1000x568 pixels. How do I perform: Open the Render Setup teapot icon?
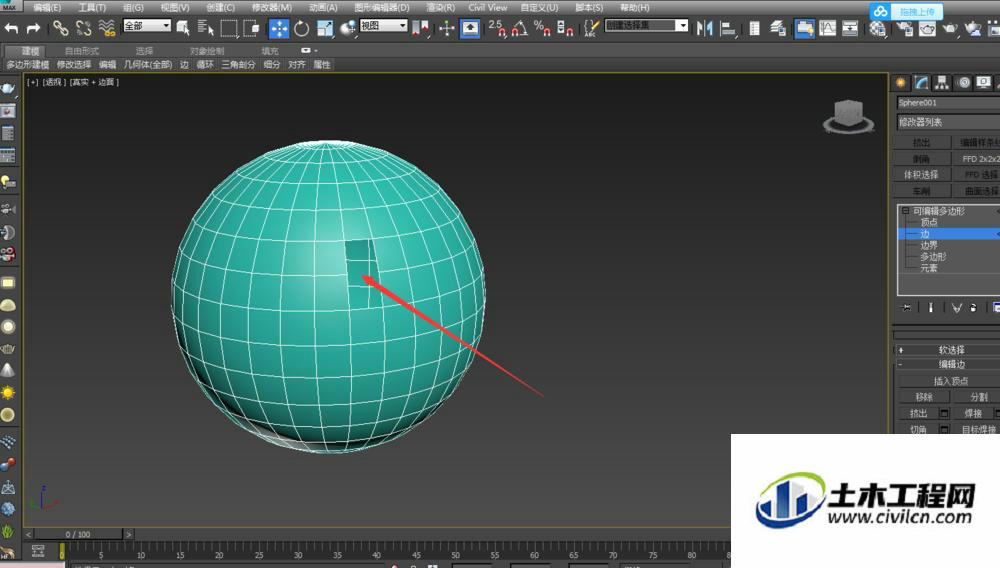[x=904, y=28]
